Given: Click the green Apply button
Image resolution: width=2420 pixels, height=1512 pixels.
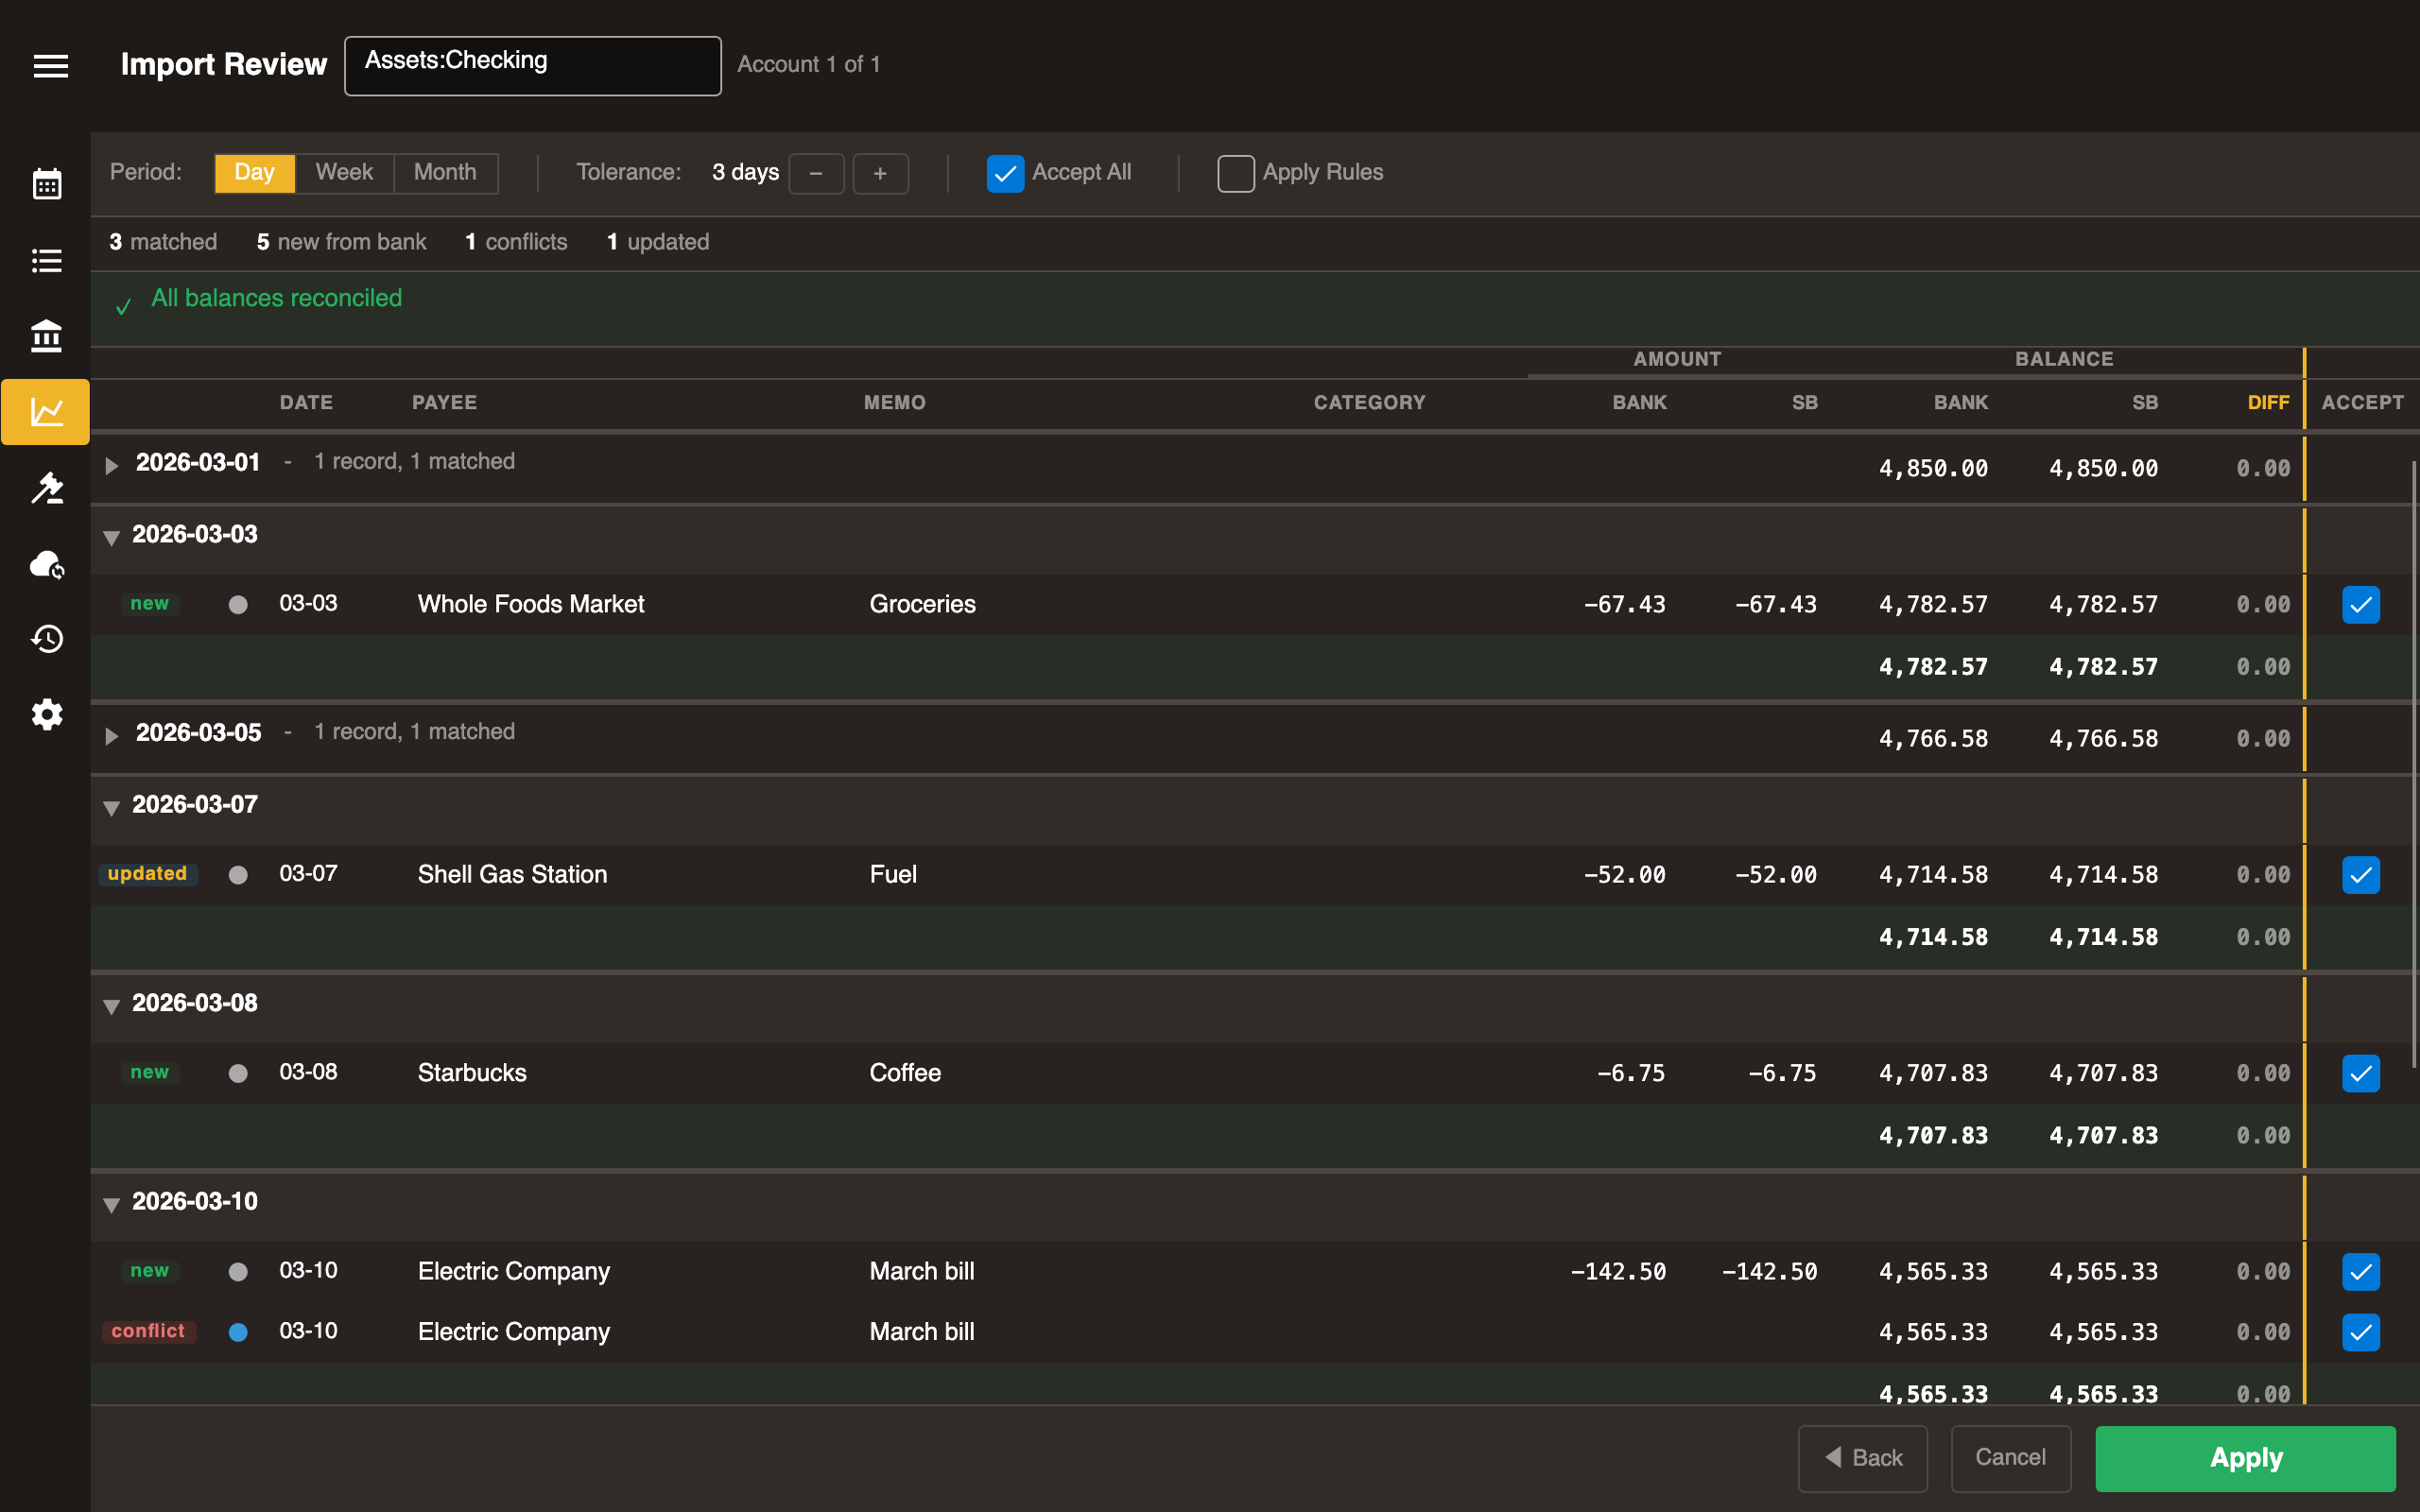Looking at the screenshot, I should pyautogui.click(x=2245, y=1458).
